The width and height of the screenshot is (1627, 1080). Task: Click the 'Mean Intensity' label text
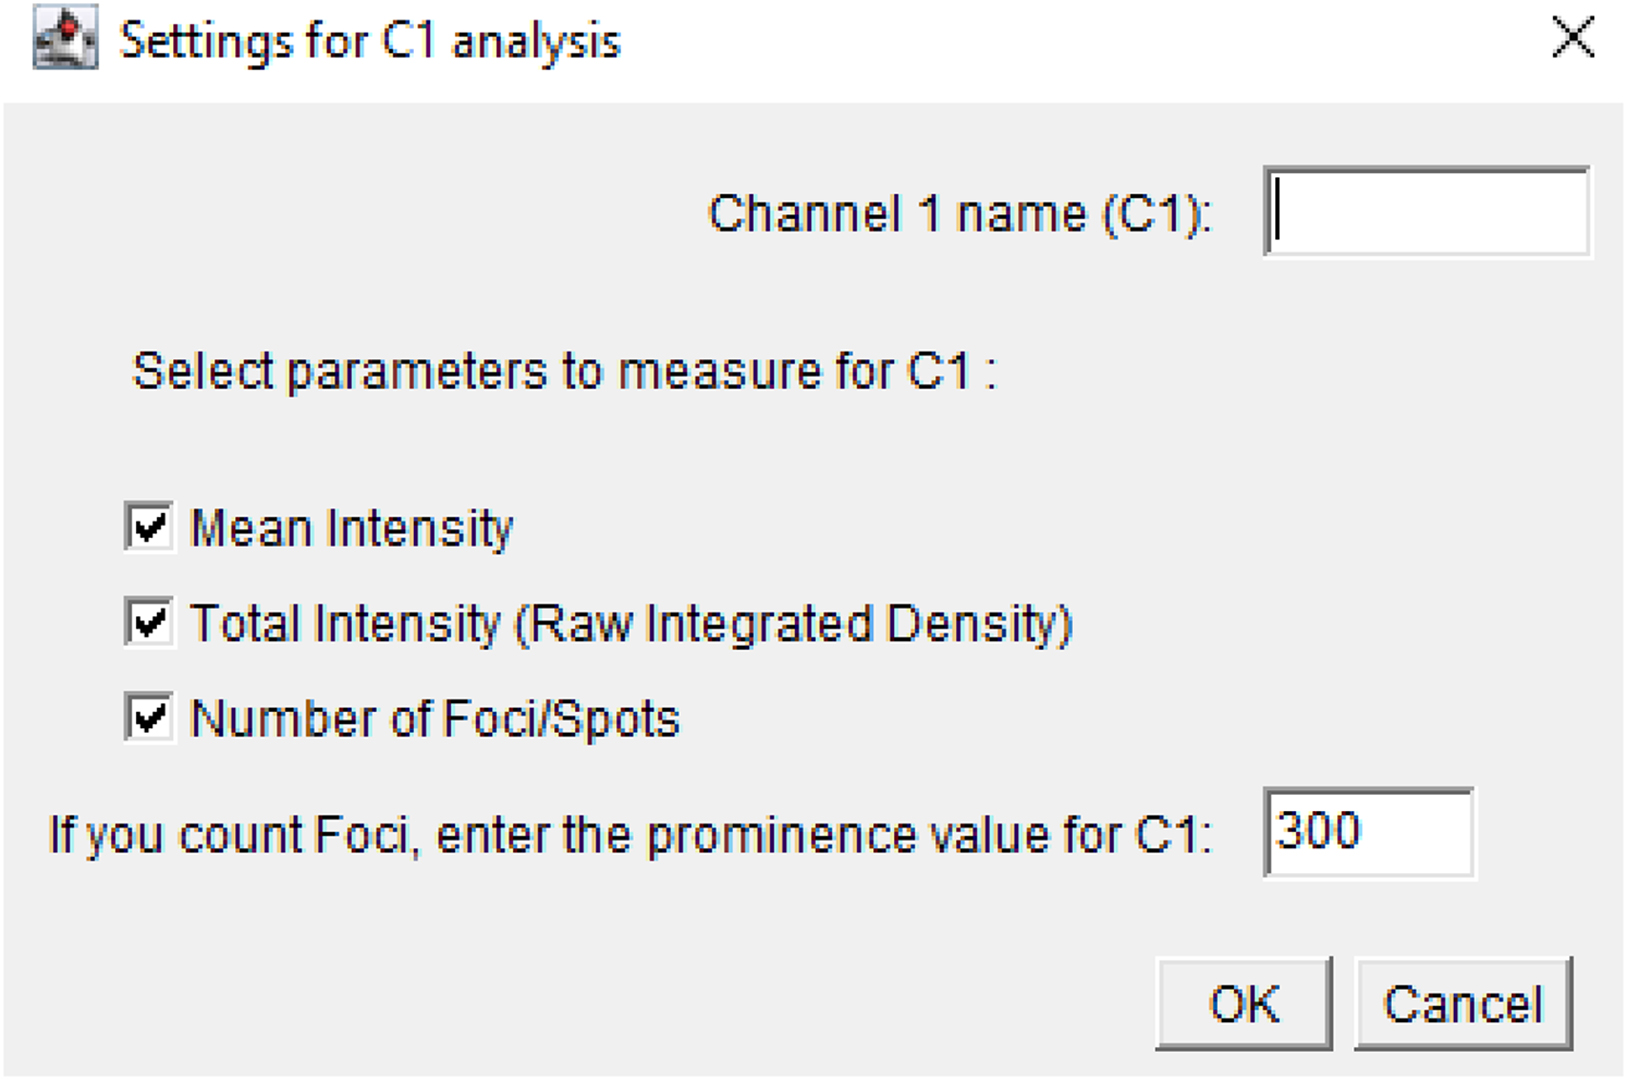point(351,528)
